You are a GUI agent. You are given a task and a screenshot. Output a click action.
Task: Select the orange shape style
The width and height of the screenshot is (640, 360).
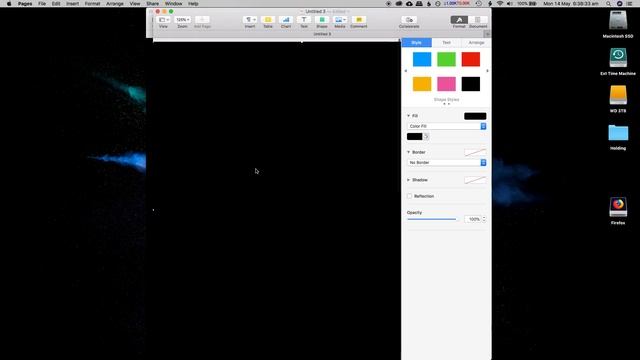422,84
